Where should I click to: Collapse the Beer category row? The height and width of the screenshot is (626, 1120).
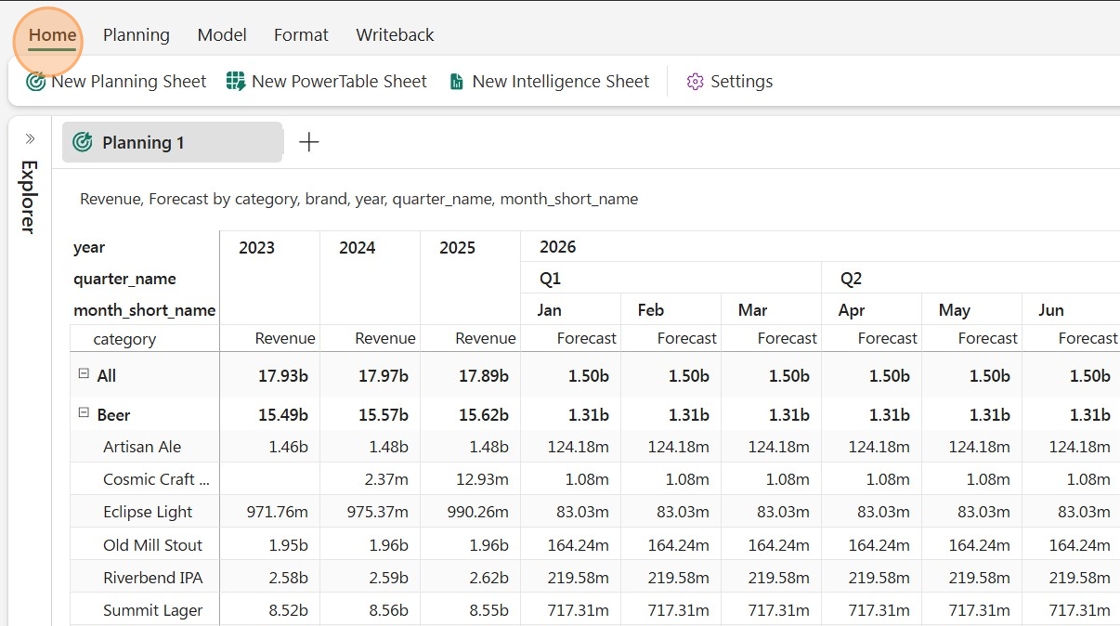[84, 413]
